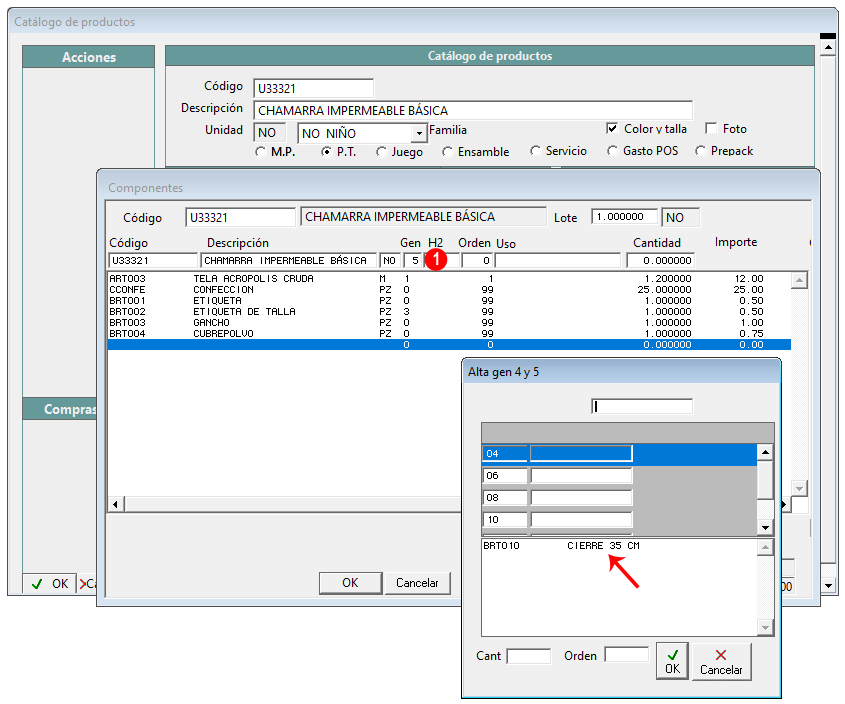845x704 pixels.
Task: Select the BRT002 ETIQUETA DE TALLA row
Action: pos(449,312)
